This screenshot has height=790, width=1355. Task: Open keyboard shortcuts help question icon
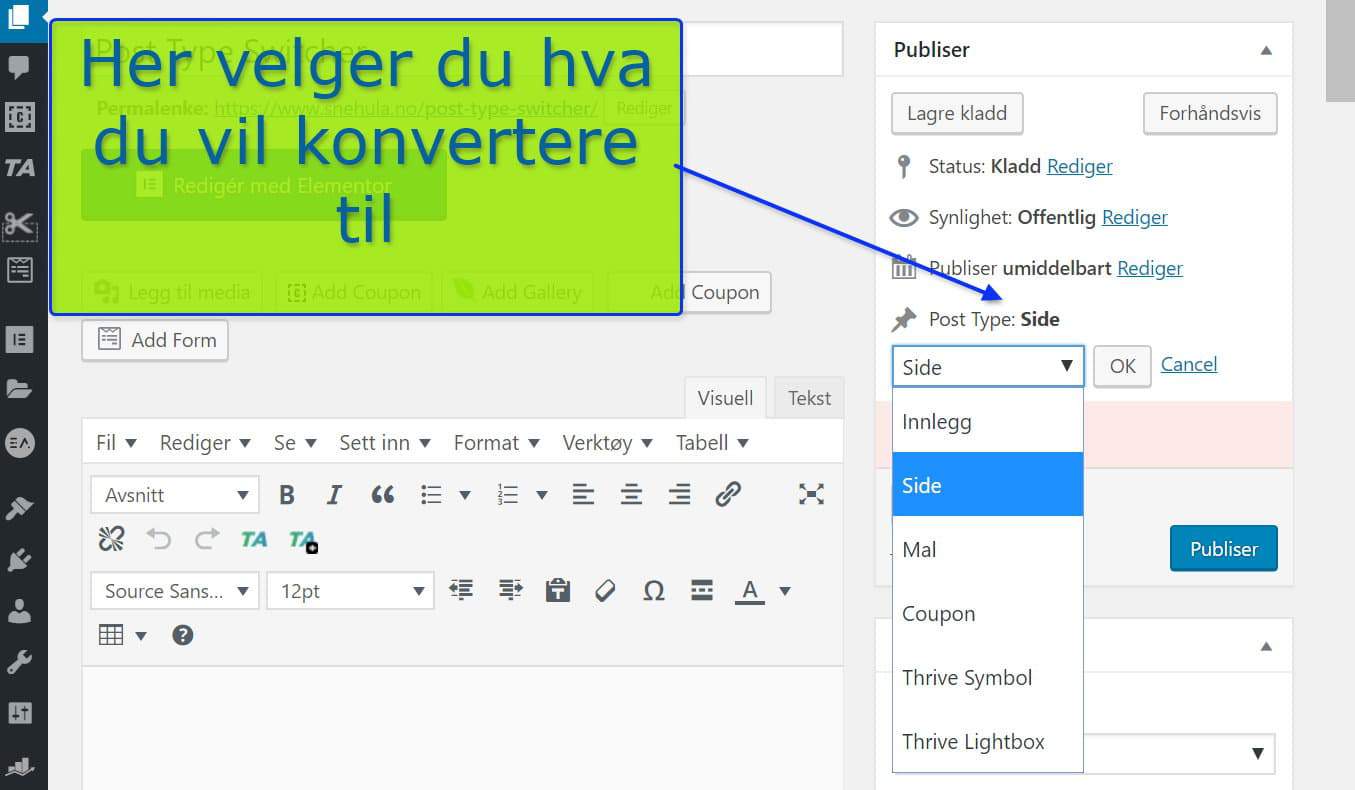[182, 635]
